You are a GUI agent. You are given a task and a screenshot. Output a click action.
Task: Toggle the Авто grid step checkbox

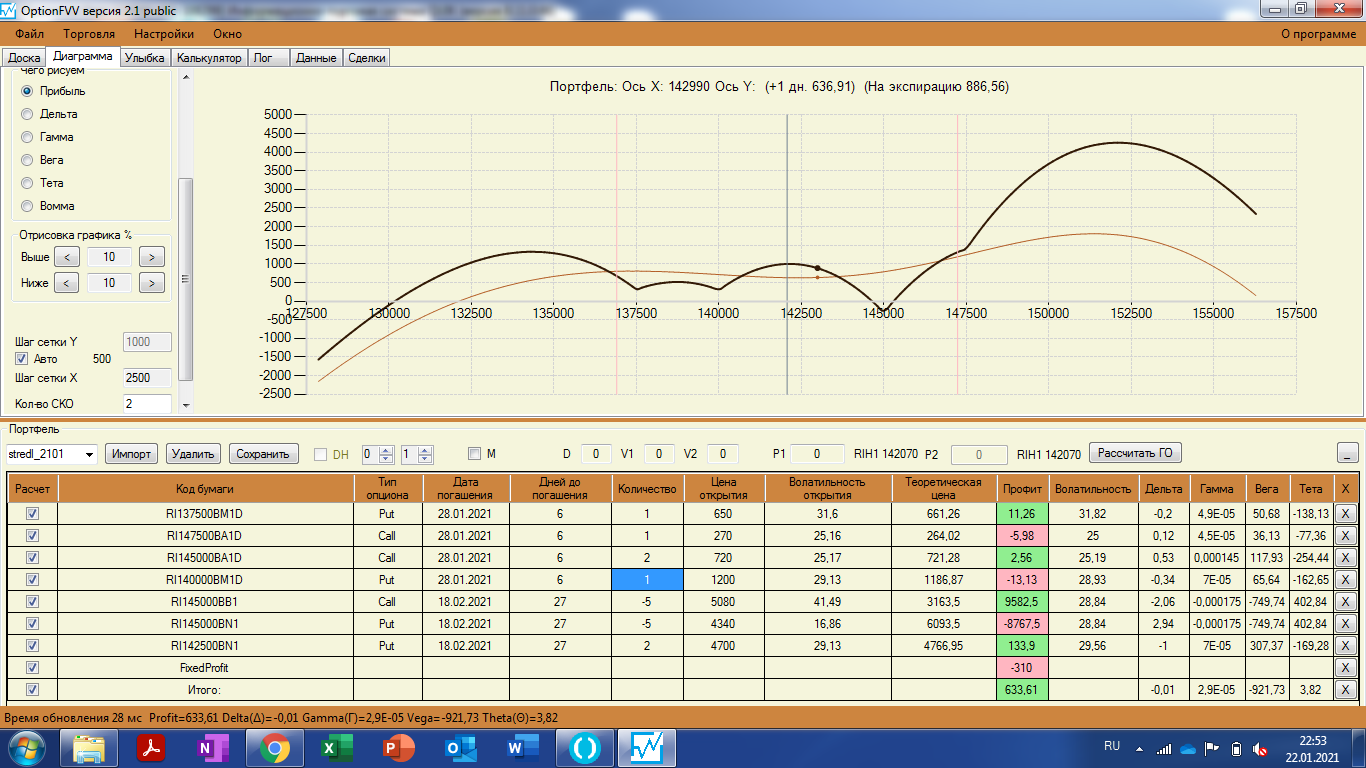point(21,359)
